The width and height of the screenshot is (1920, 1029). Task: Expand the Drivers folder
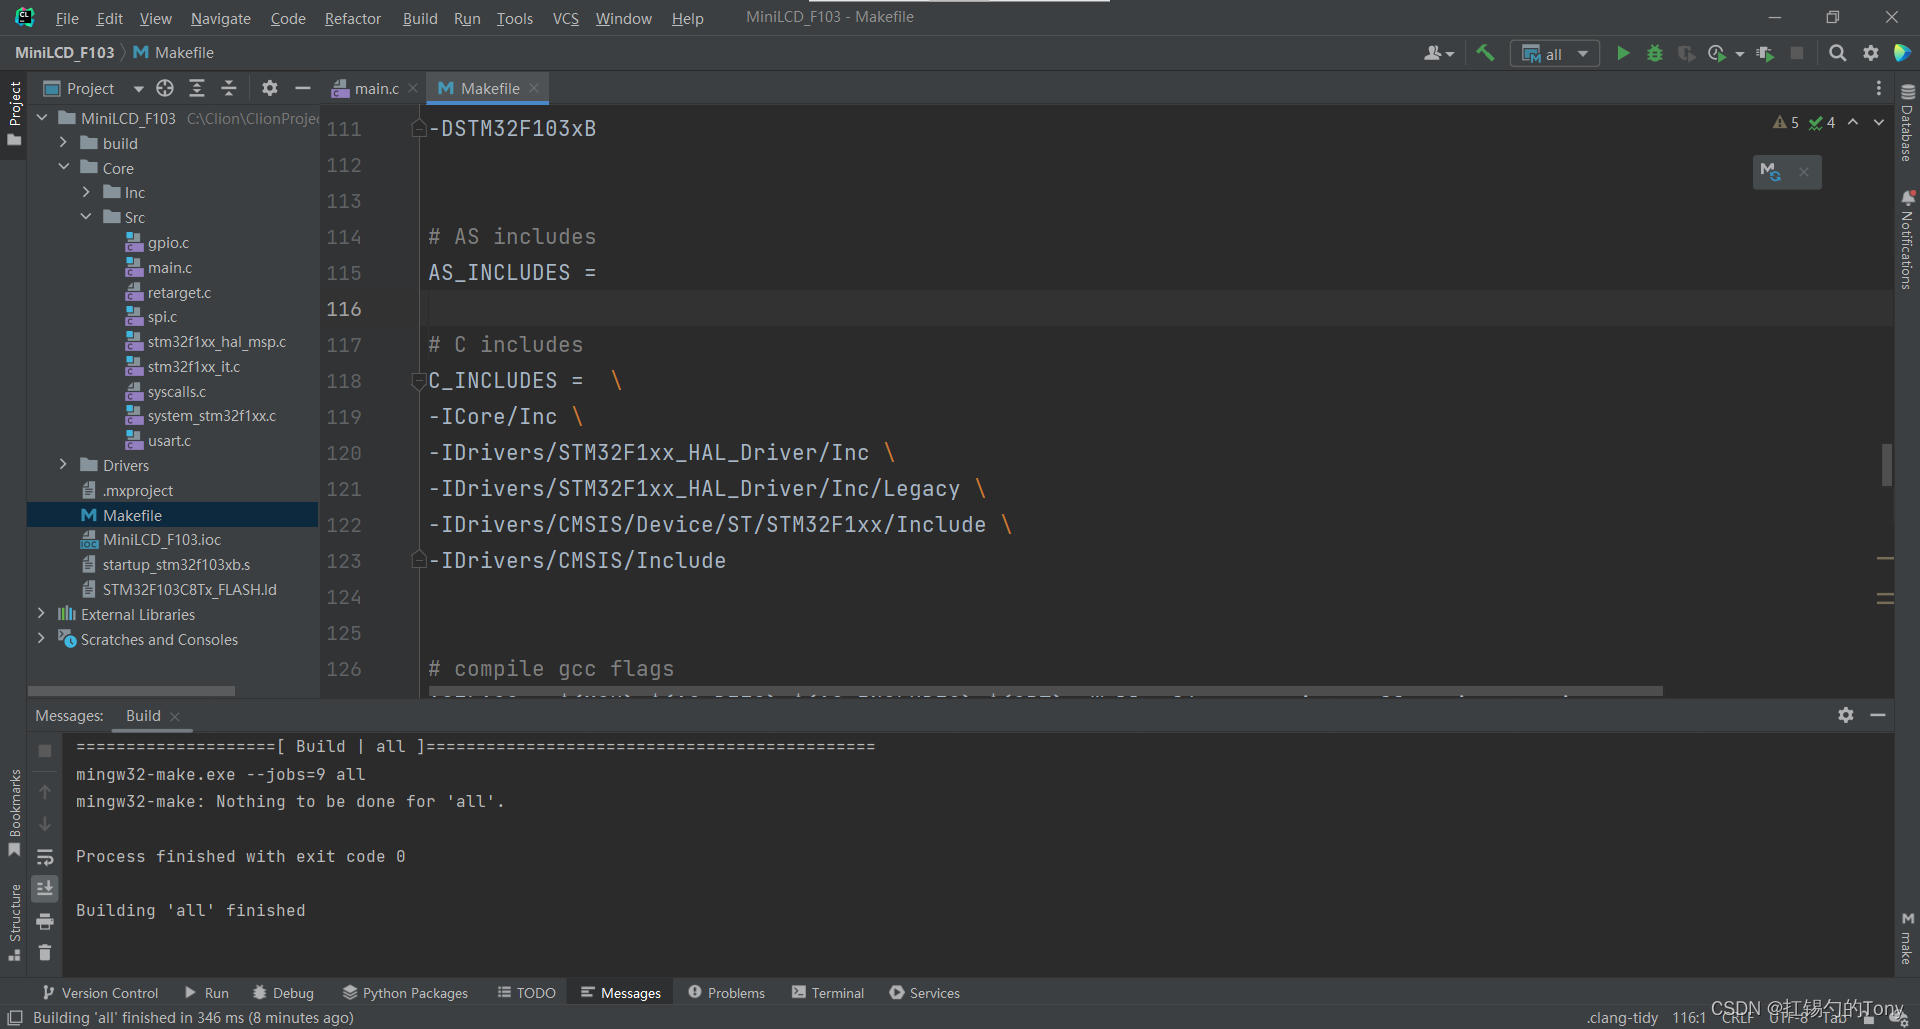point(63,465)
